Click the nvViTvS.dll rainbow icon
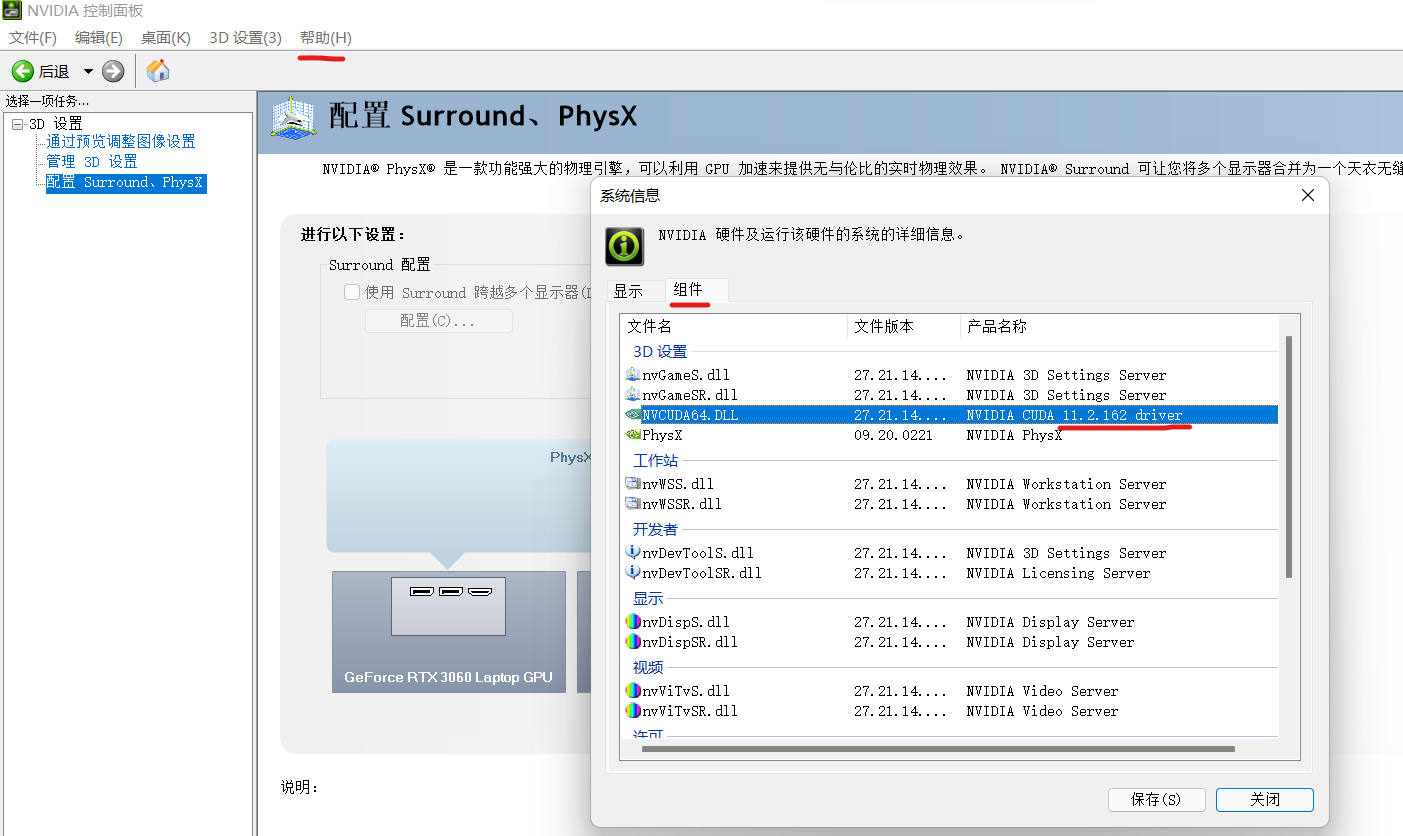 pos(633,691)
